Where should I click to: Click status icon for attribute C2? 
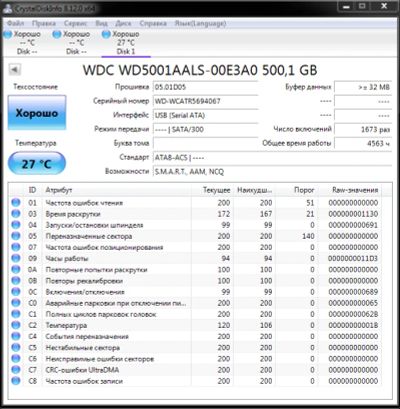point(16,325)
